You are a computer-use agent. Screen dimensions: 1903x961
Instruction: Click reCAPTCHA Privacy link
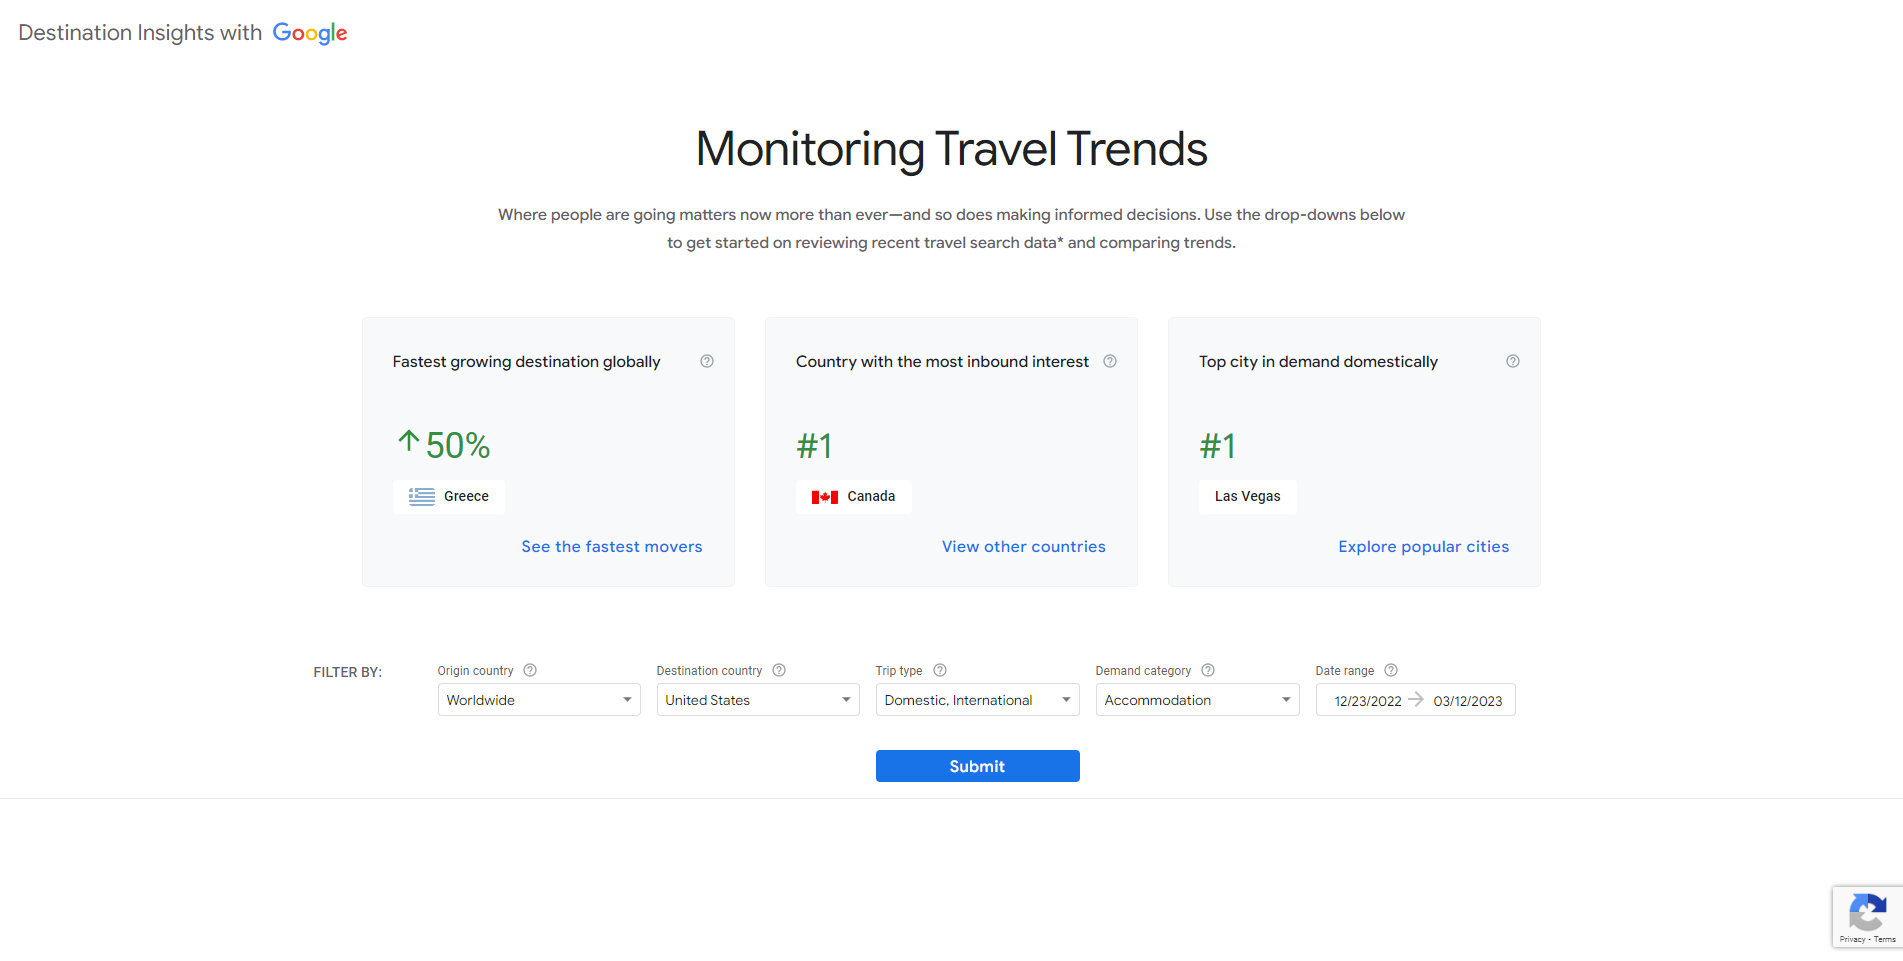(x=1852, y=940)
